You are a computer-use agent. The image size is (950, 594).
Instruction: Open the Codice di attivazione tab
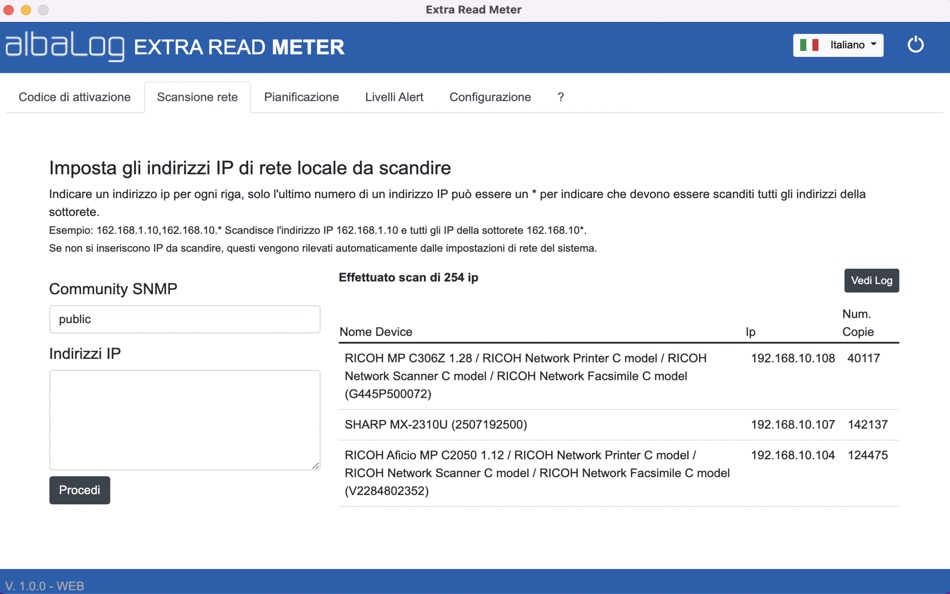[x=75, y=97]
